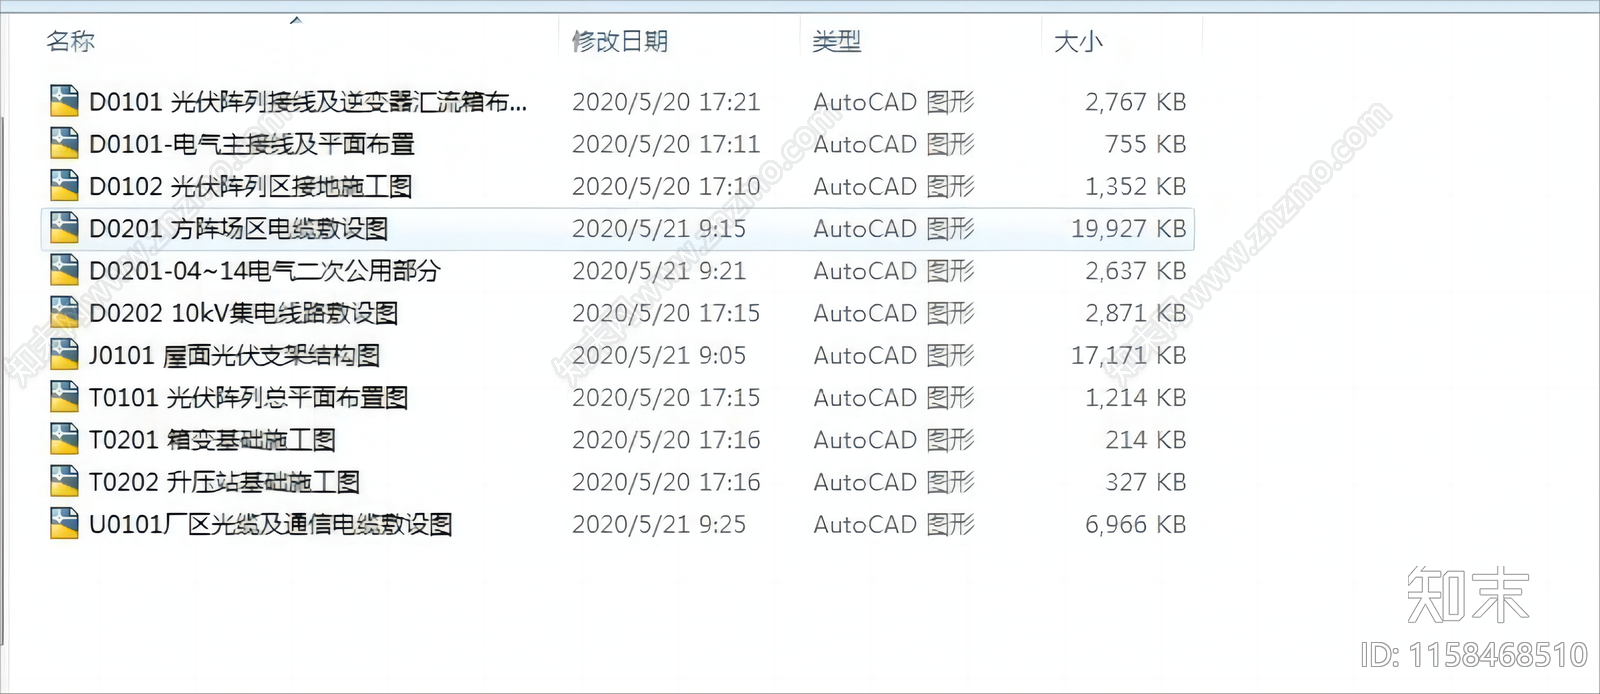The image size is (1600, 694).
Task: Click the size value 1,352 KB
Action: (1136, 186)
